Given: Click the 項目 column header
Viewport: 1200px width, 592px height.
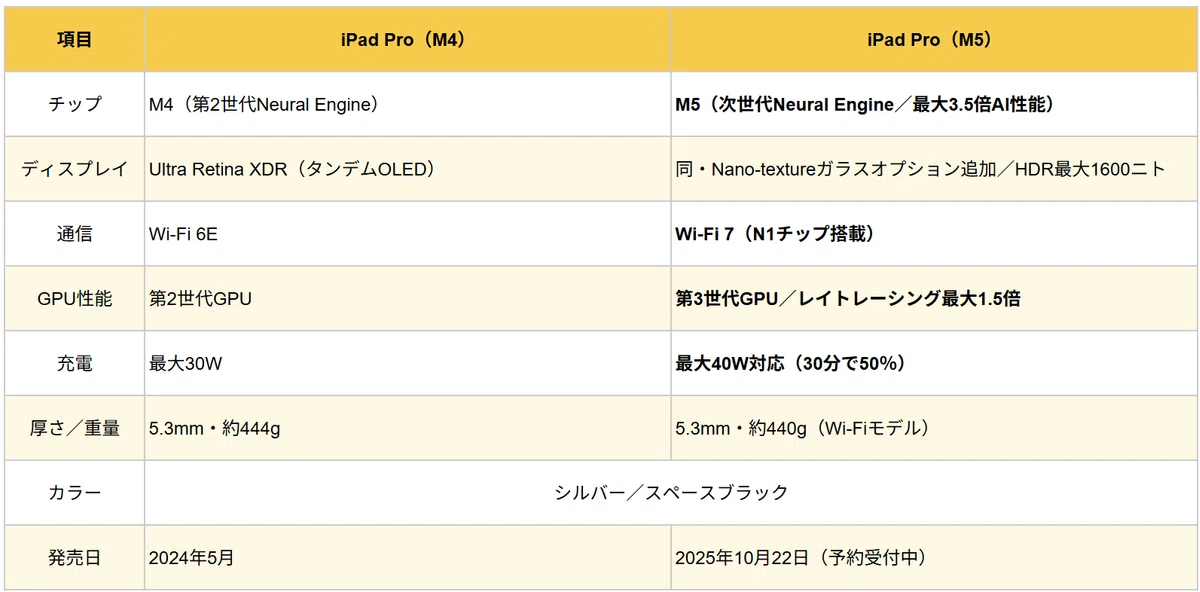Looking at the screenshot, I should [75, 39].
